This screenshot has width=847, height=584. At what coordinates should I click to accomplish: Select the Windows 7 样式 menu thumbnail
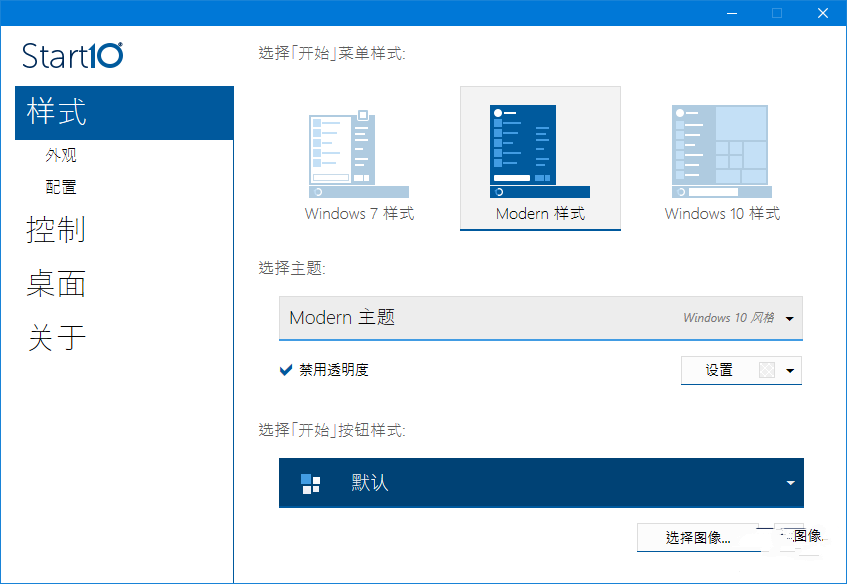coord(358,155)
